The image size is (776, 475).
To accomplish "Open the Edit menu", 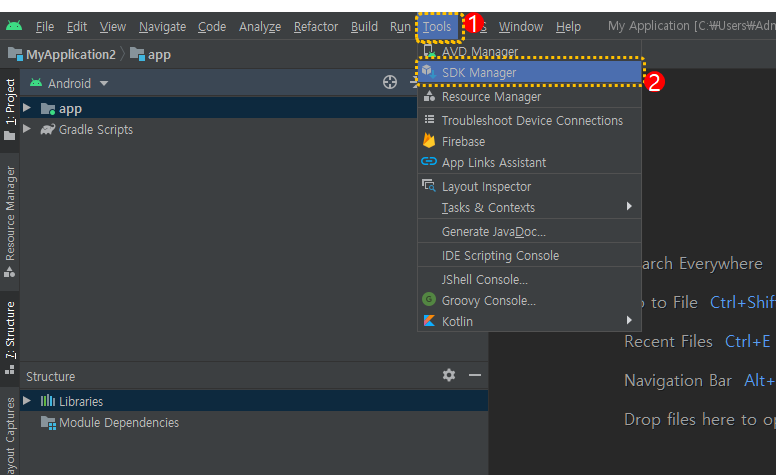I will (77, 27).
